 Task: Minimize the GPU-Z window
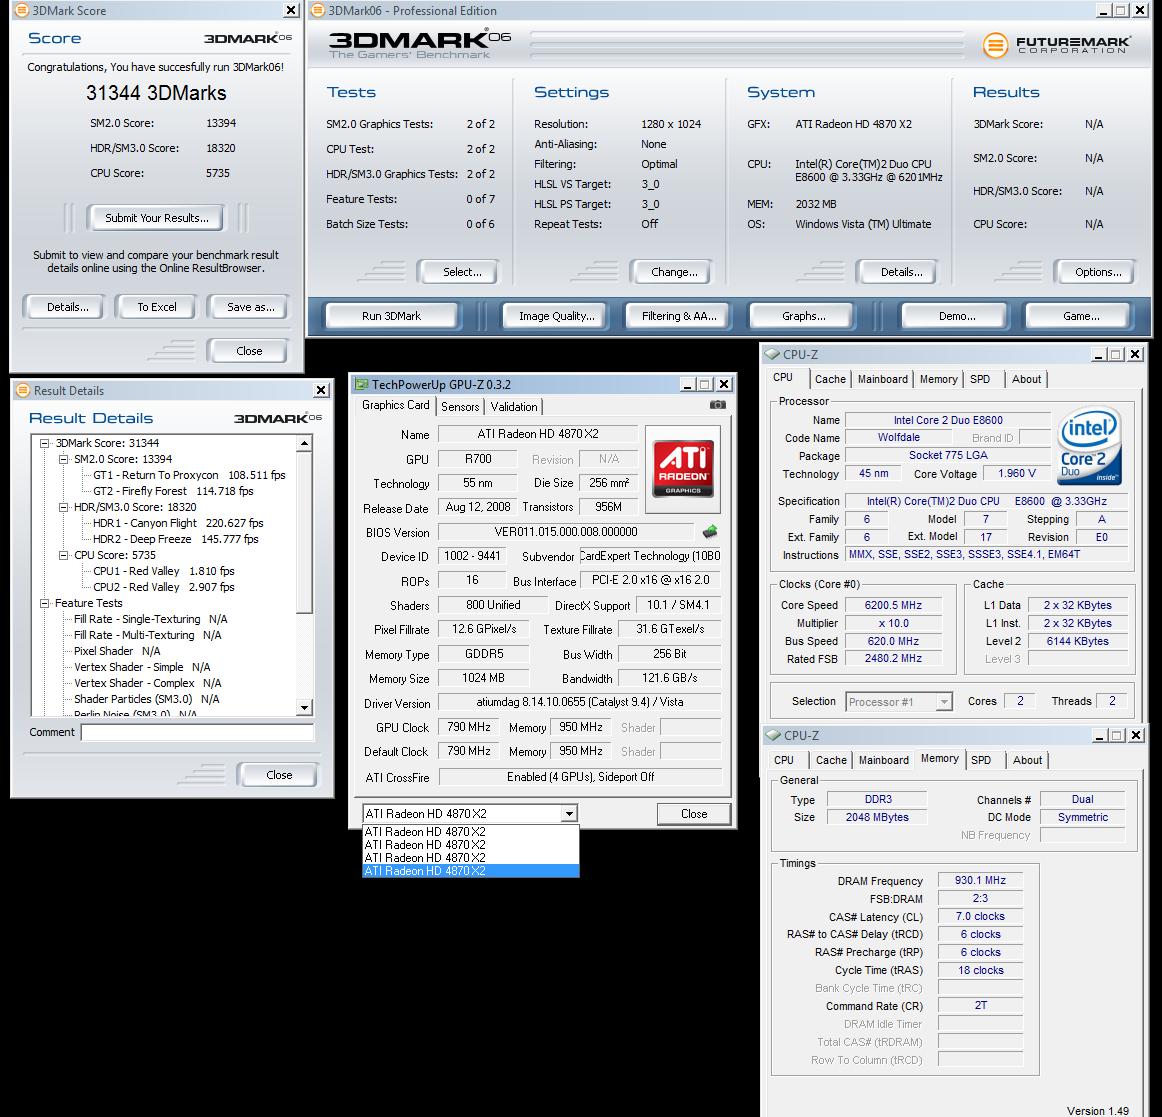[x=687, y=384]
